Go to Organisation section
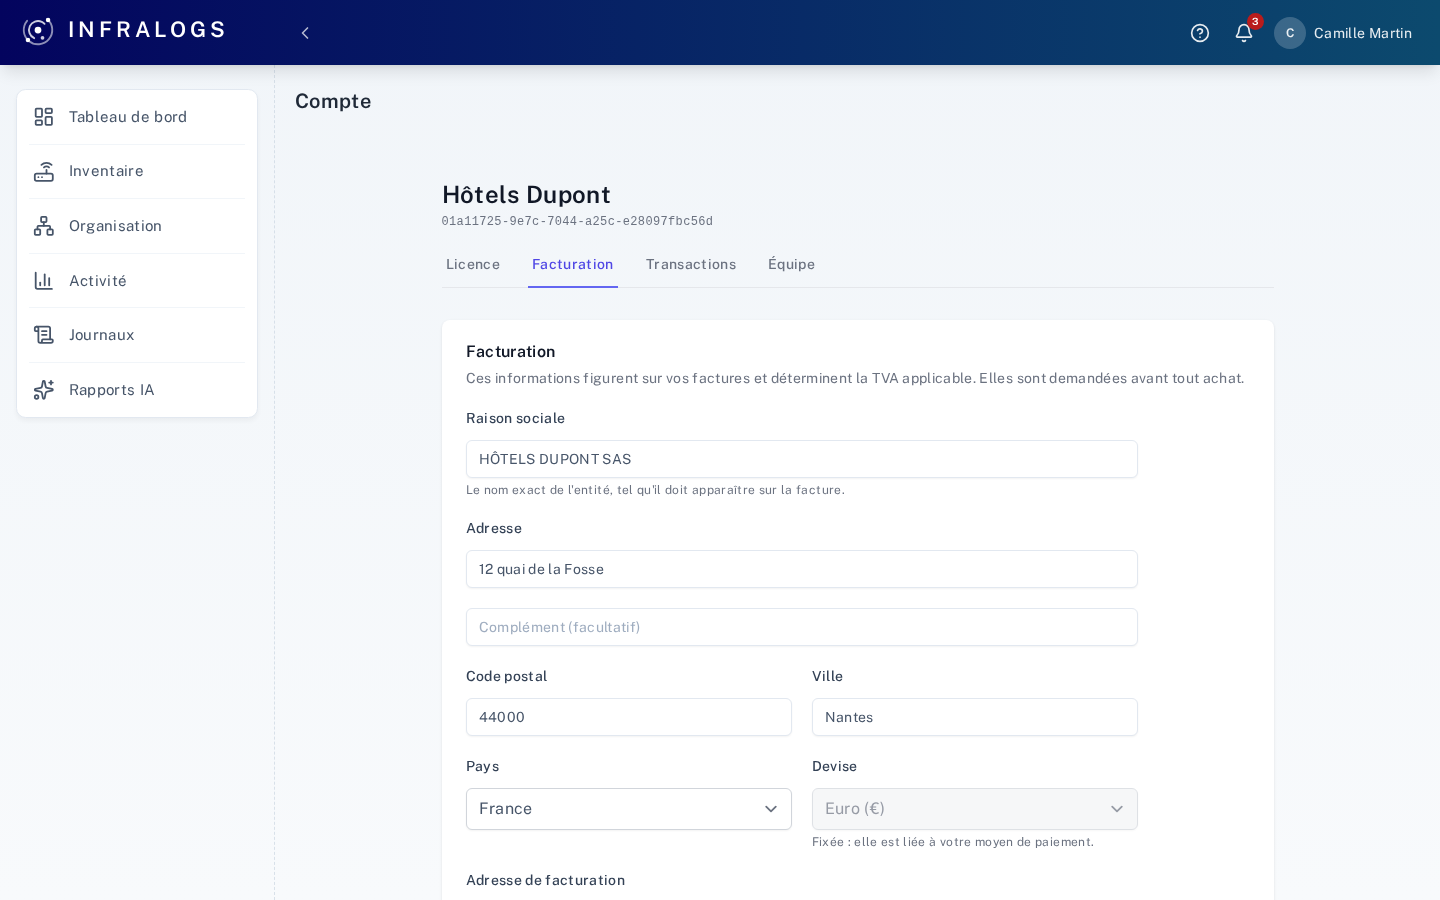 coord(137,226)
